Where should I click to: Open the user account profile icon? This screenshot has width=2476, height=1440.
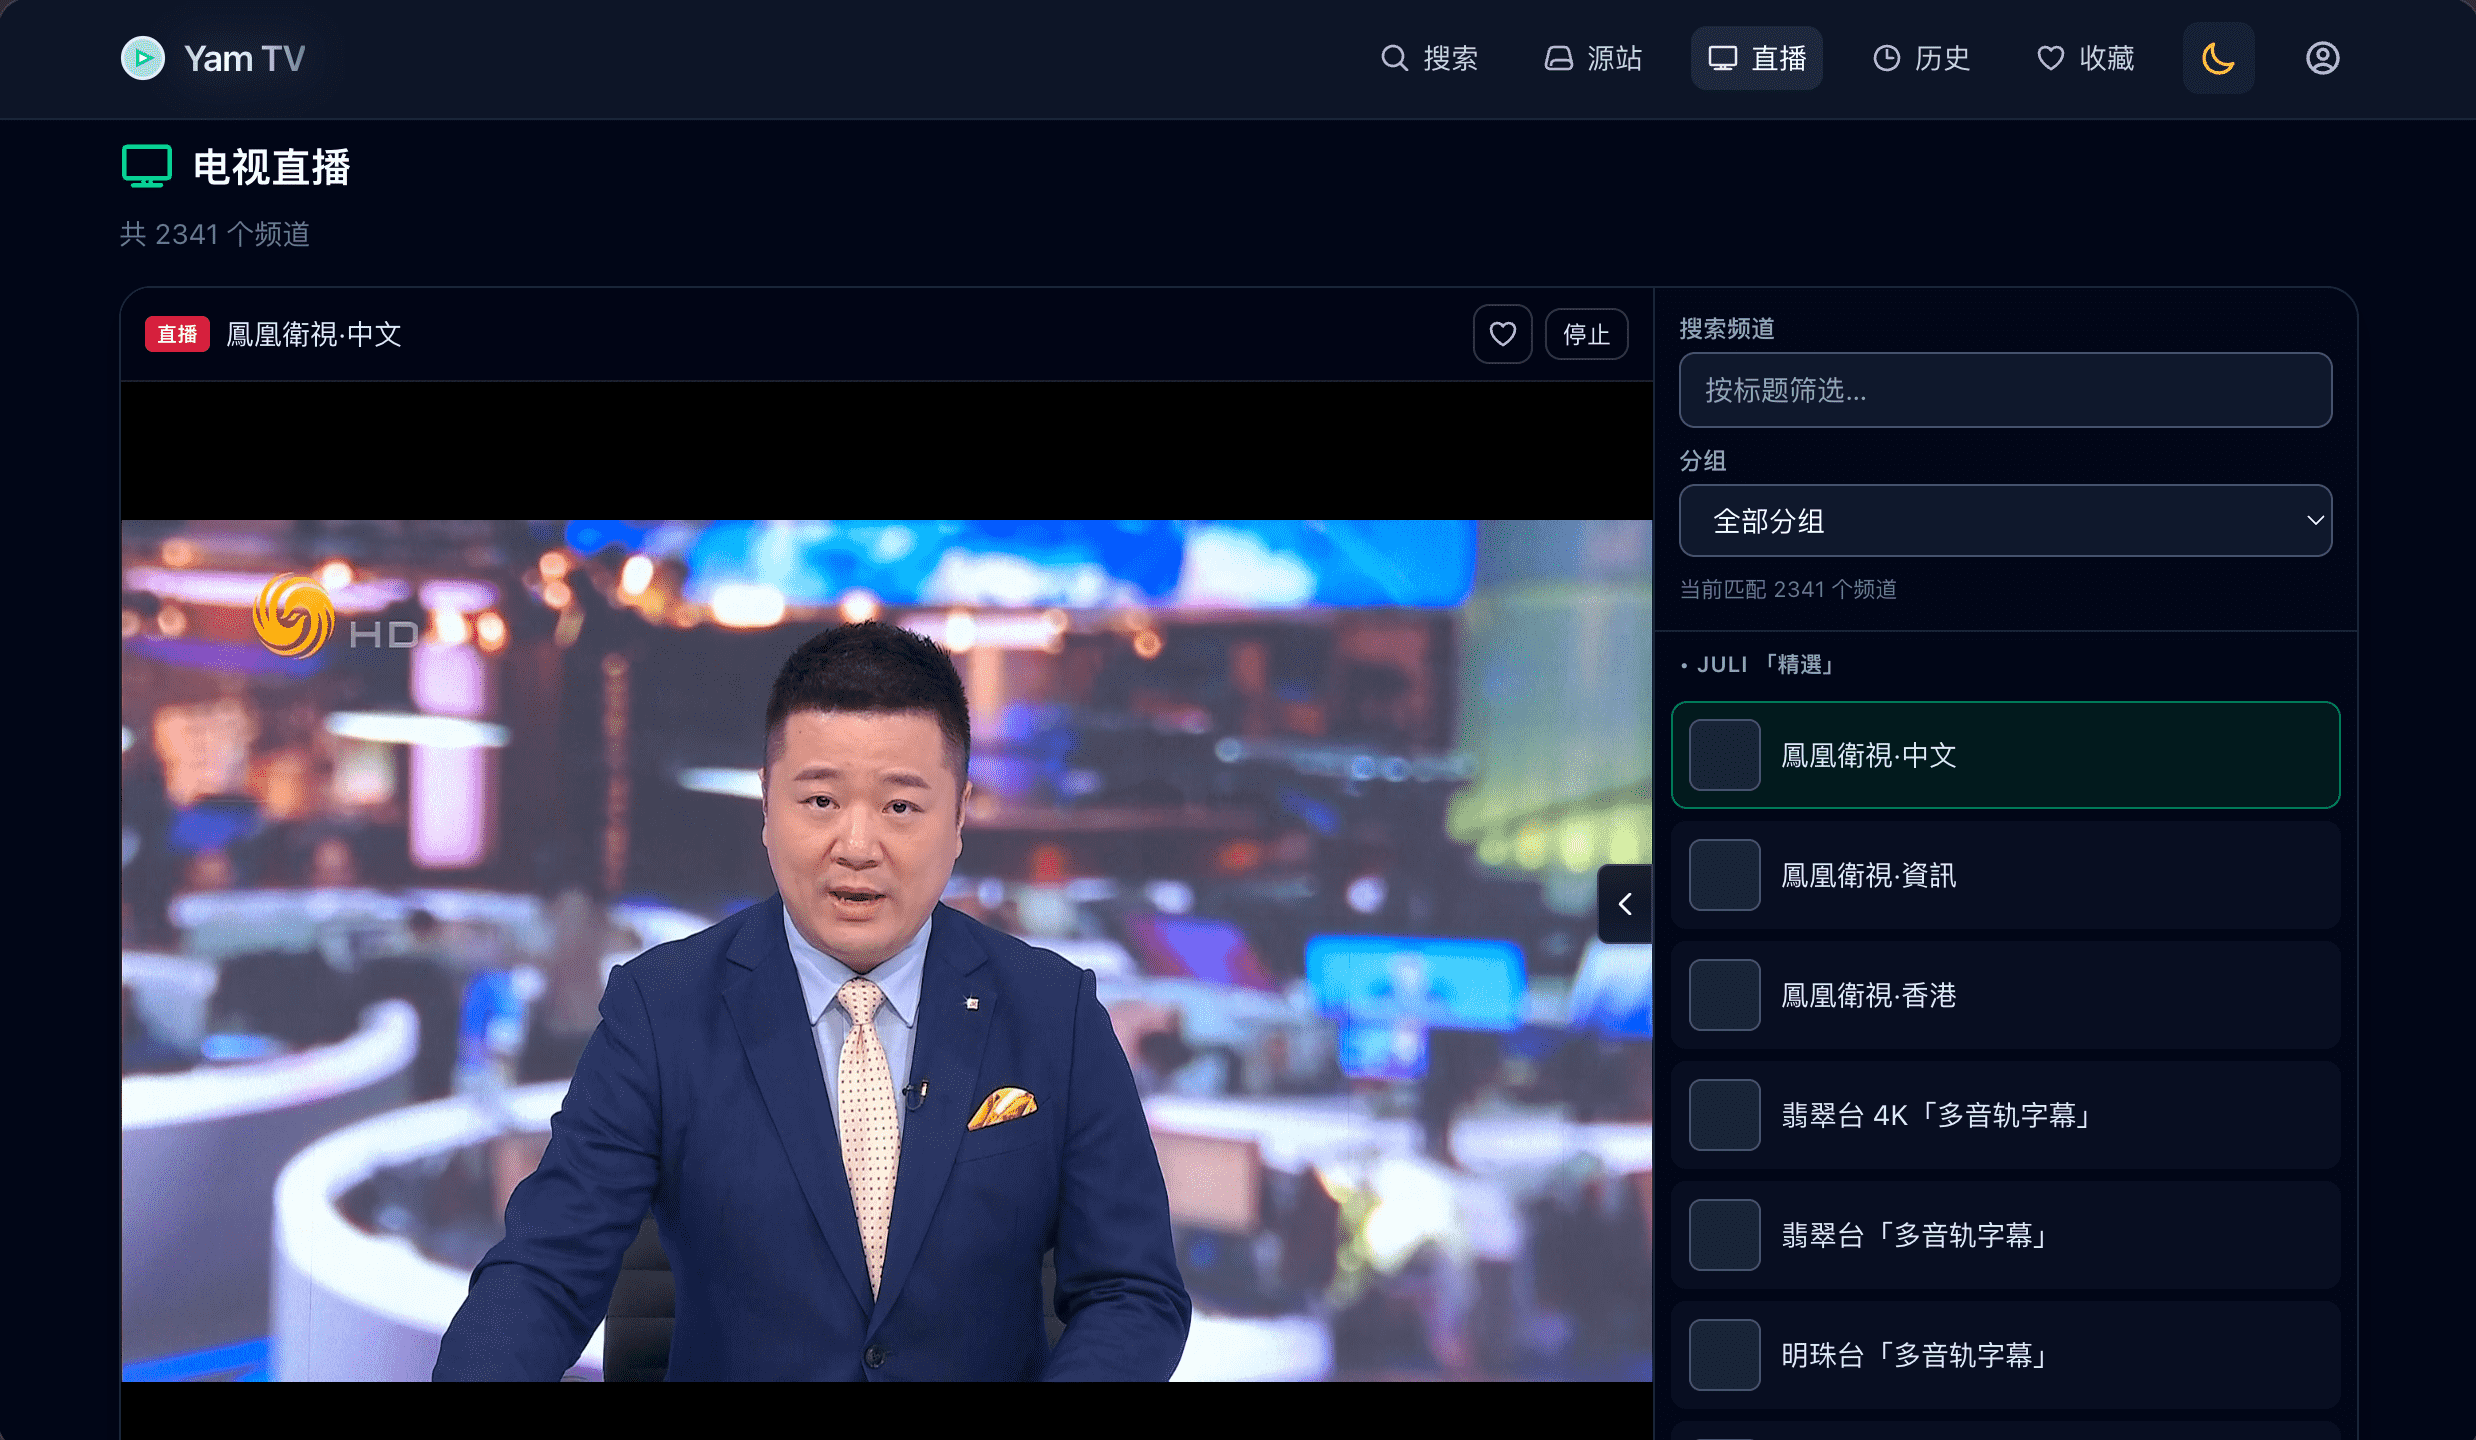click(2322, 58)
